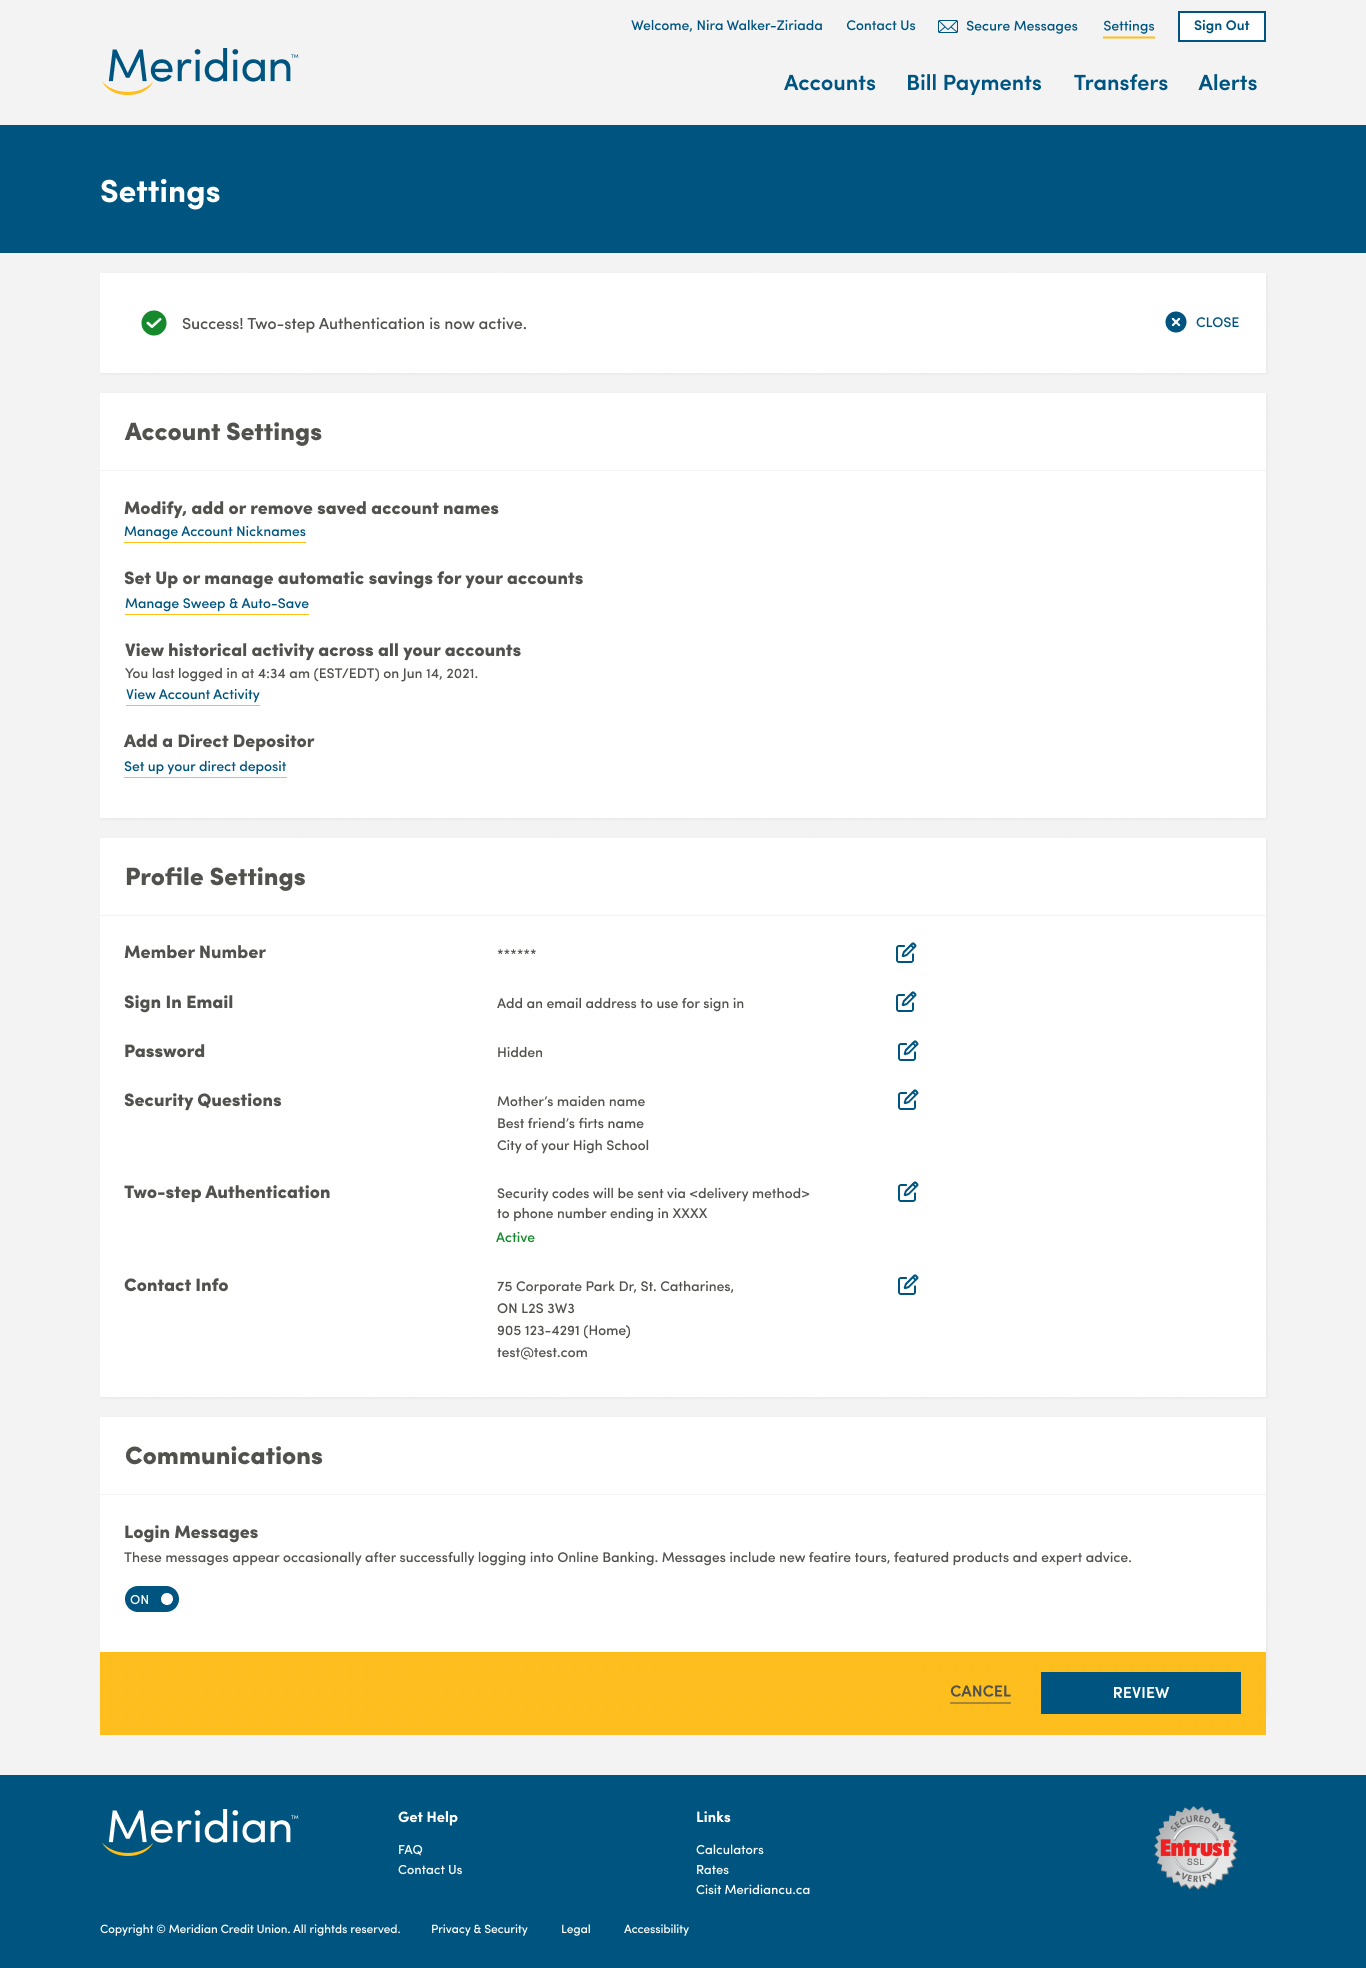The image size is (1366, 1968).
Task: Open the Alerts section
Action: 1228,83
